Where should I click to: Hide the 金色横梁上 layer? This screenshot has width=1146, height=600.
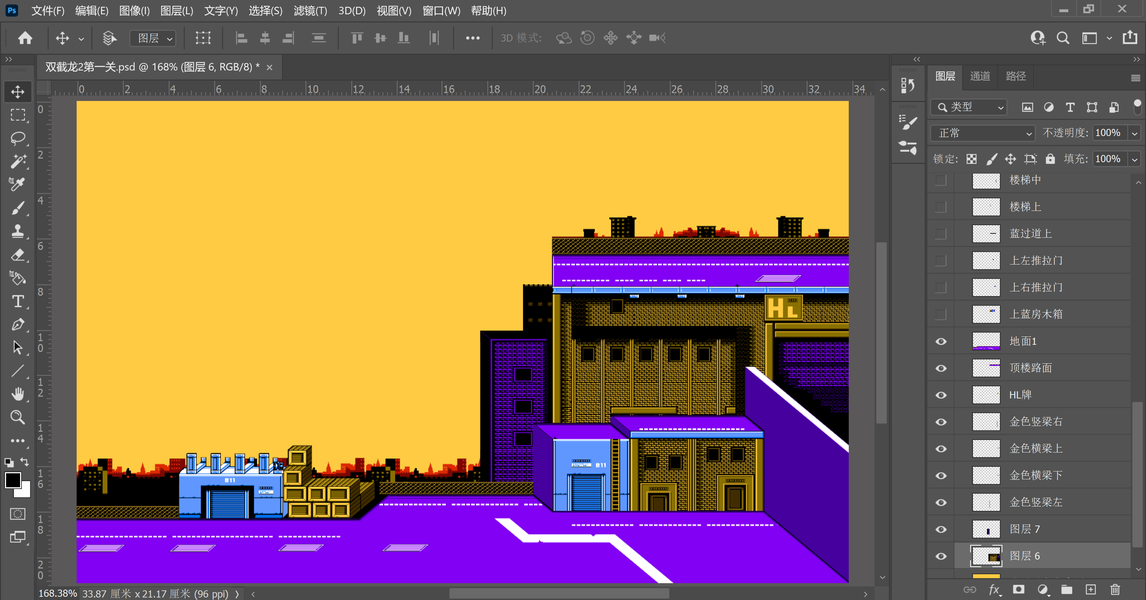[x=941, y=449]
